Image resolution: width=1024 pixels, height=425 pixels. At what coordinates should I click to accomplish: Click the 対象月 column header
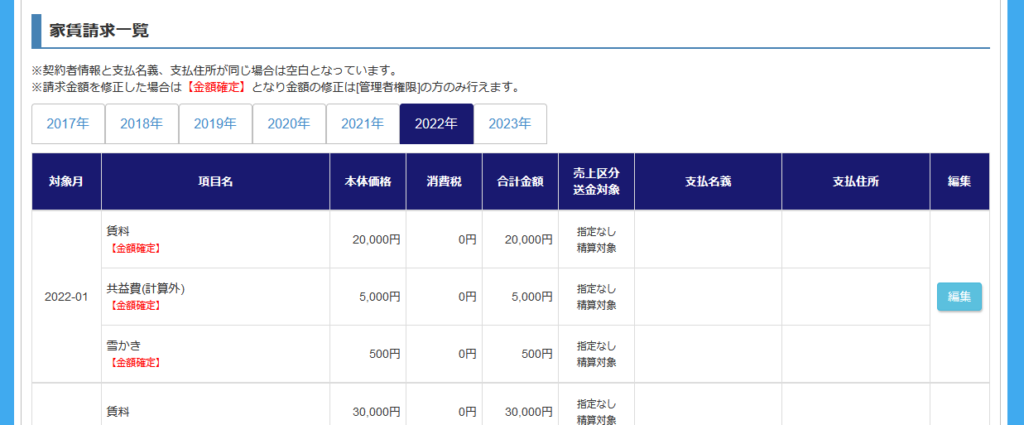tap(67, 182)
